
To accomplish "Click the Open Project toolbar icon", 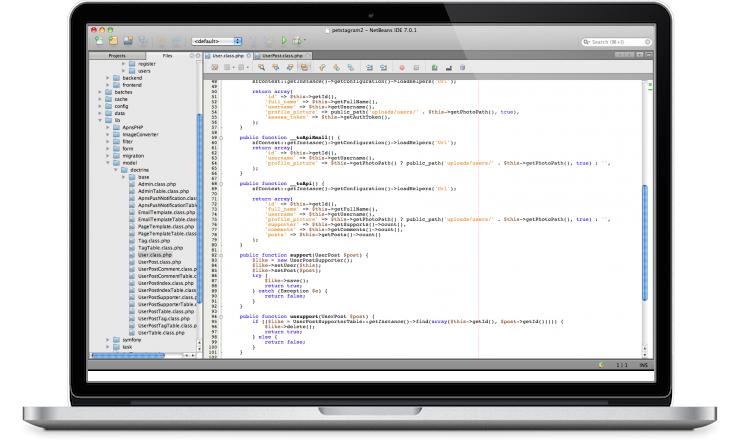I will tap(128, 41).
